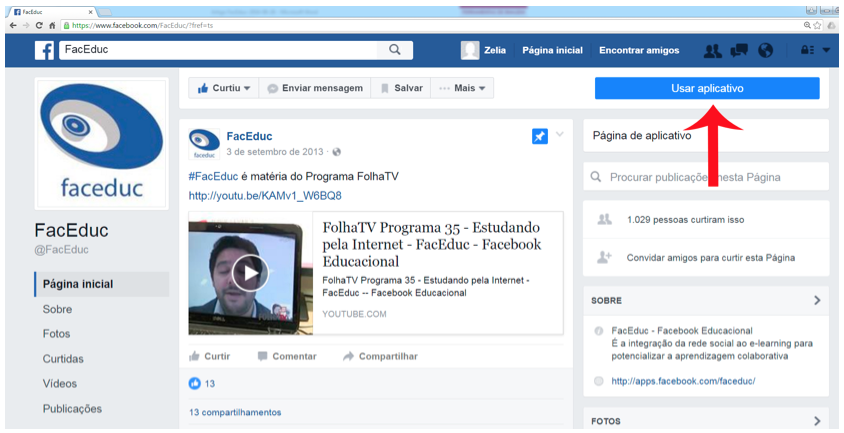Open post options chevron
The height and width of the screenshot is (433, 844).
(560, 135)
